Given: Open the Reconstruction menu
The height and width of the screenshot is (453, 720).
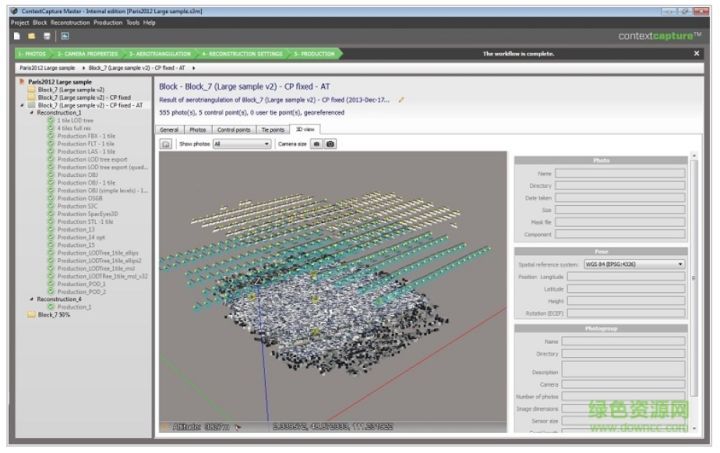Looking at the screenshot, I should 72,22.
